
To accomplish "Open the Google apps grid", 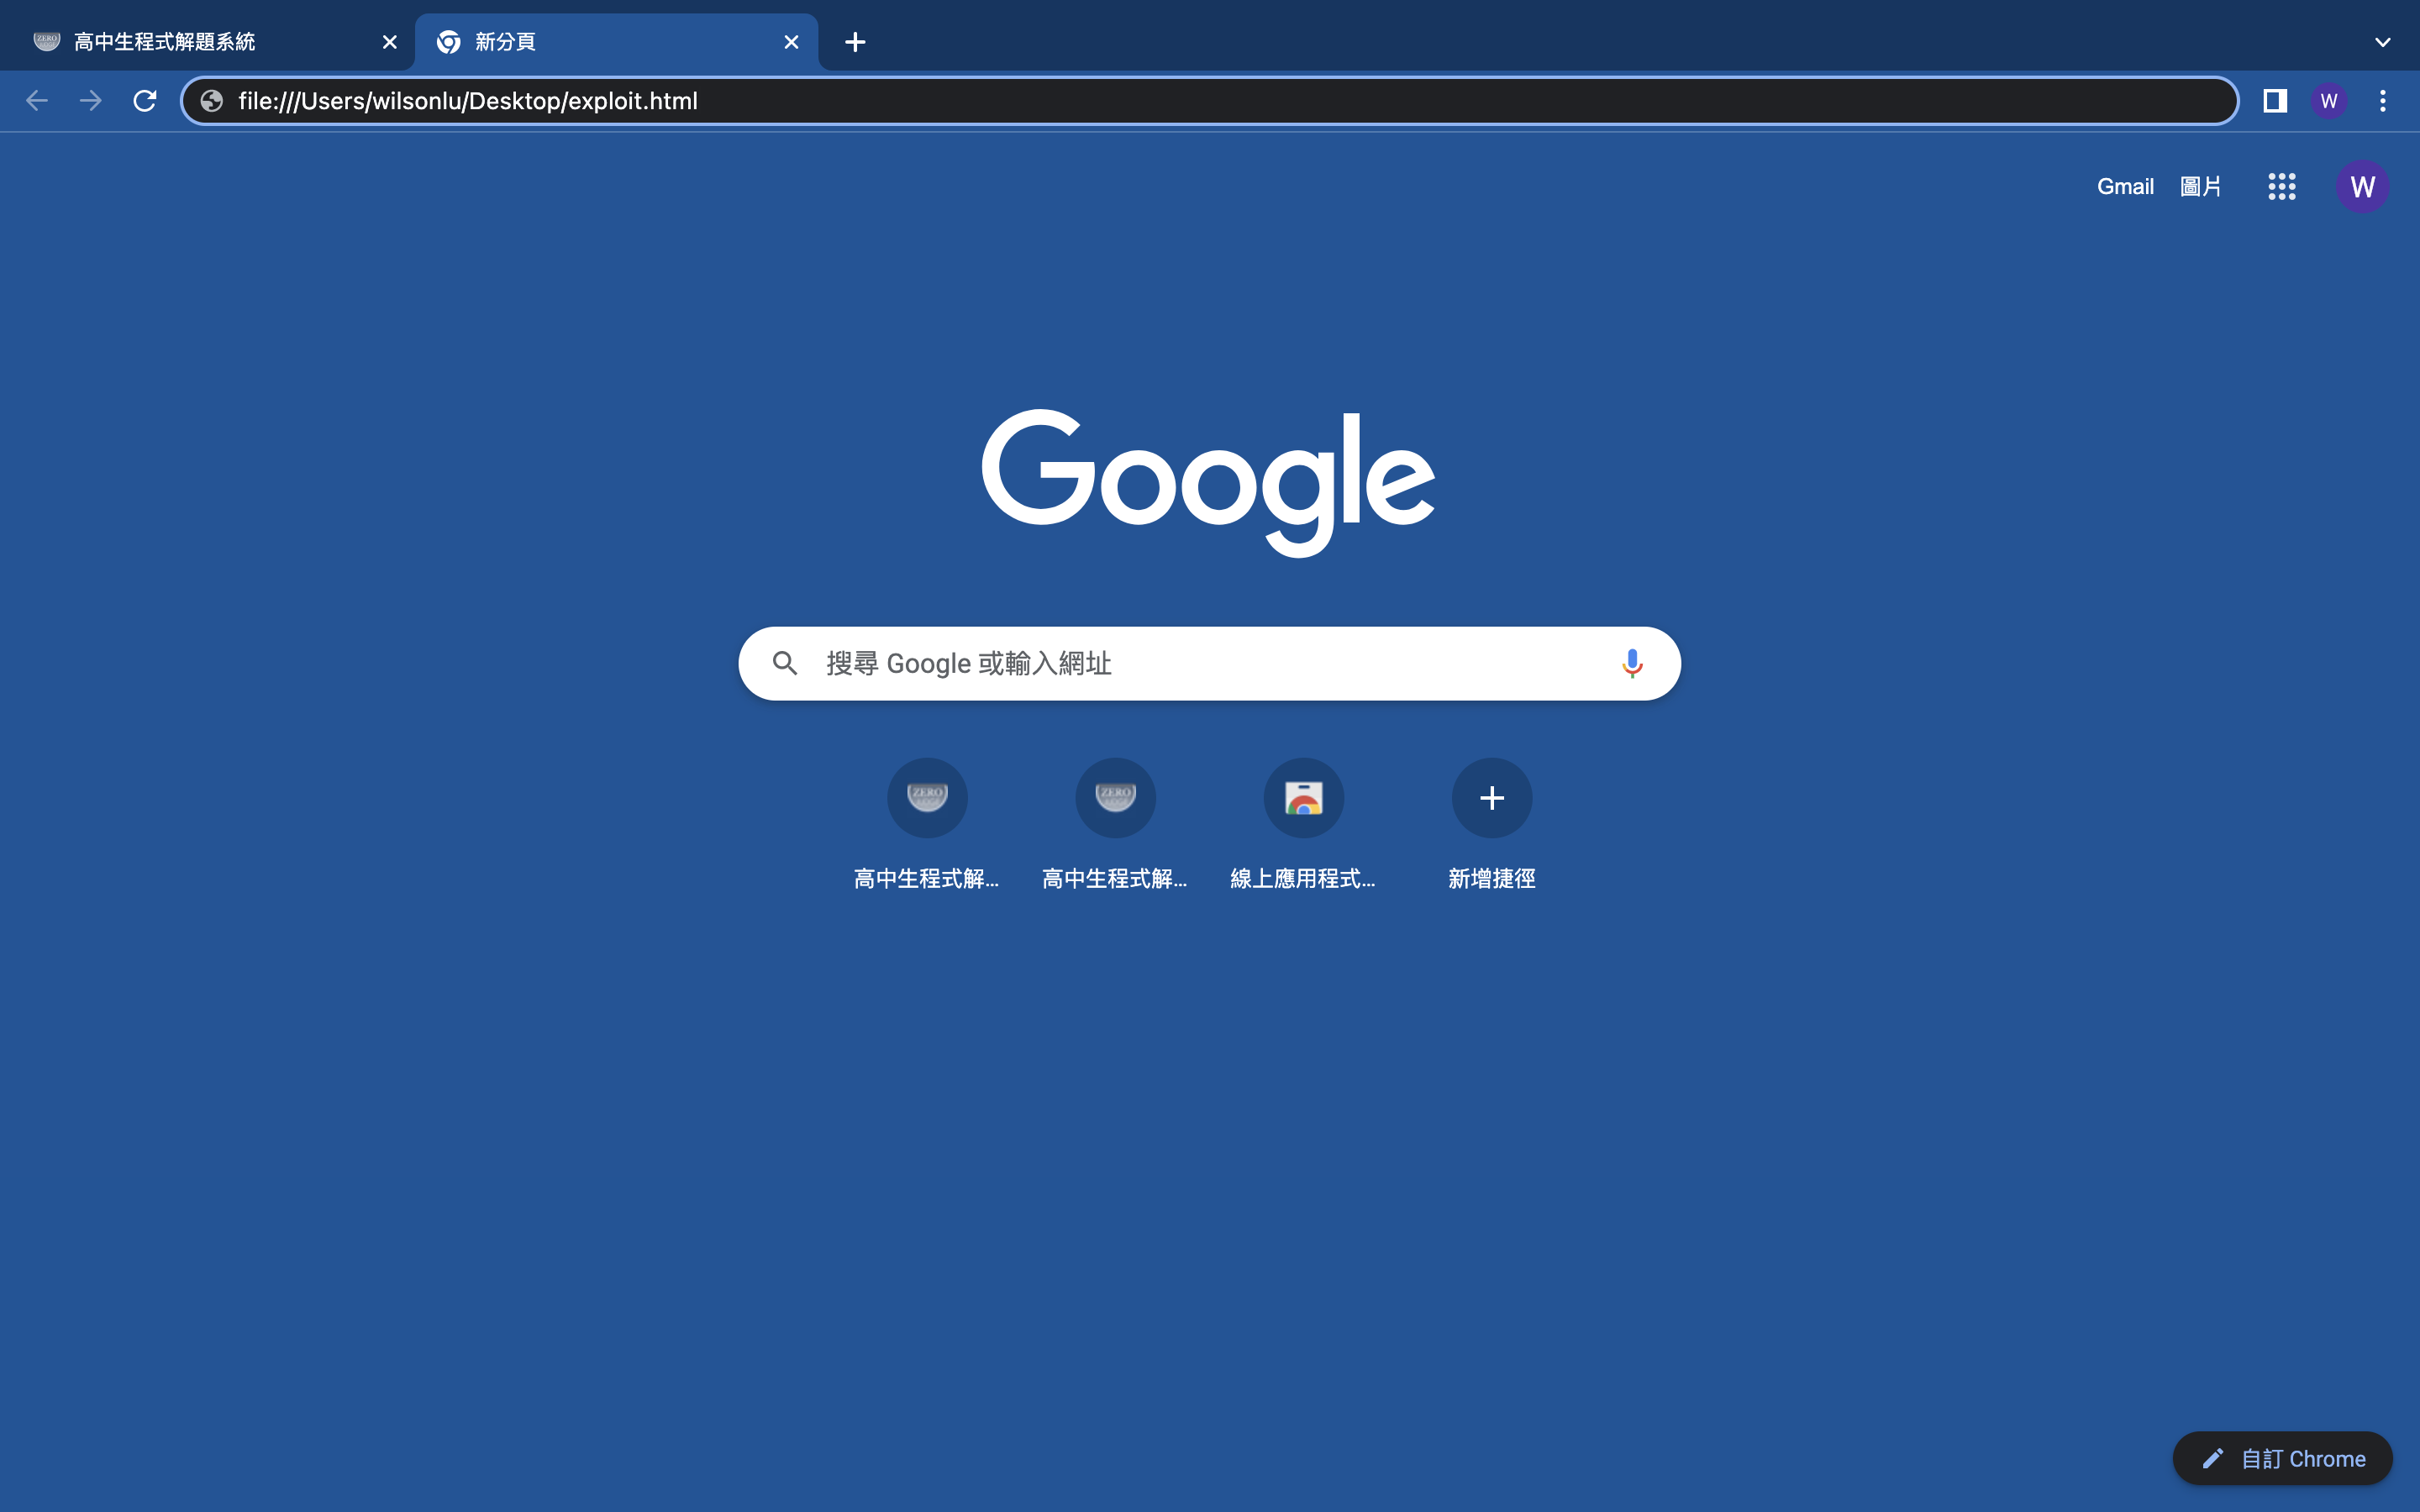I will (2282, 187).
